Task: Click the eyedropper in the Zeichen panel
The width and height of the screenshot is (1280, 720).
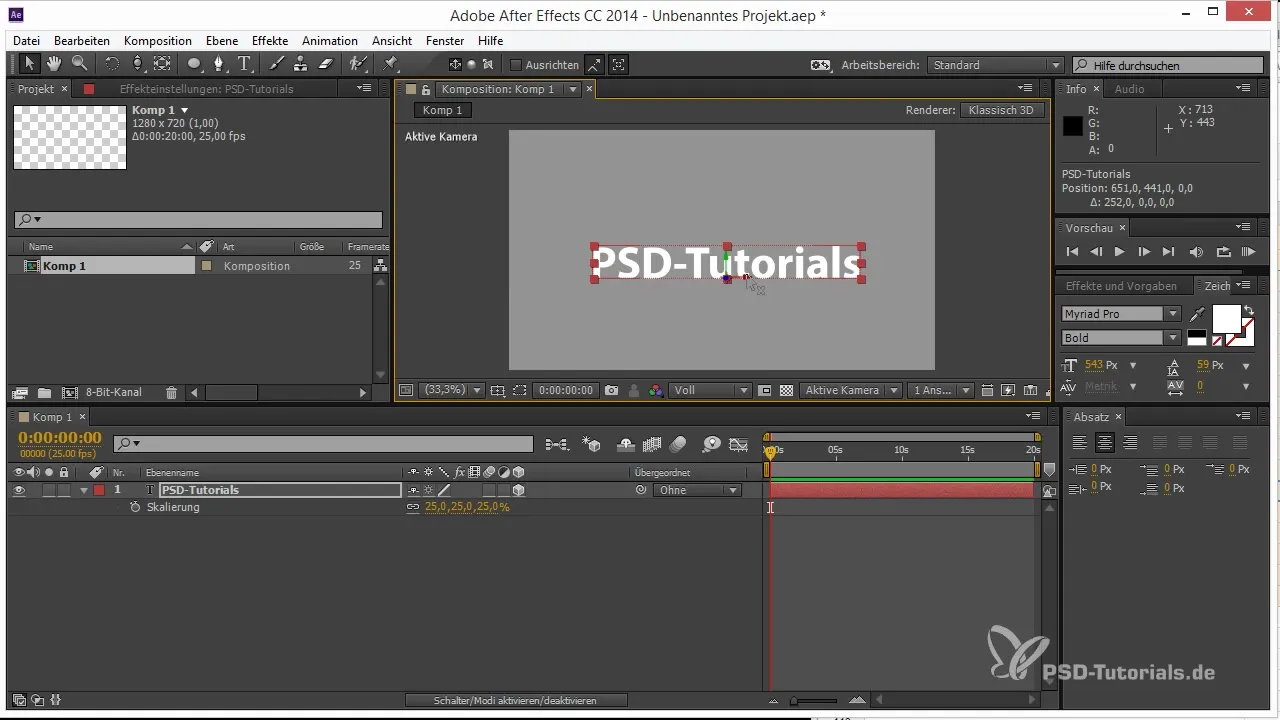Action: (1198, 314)
